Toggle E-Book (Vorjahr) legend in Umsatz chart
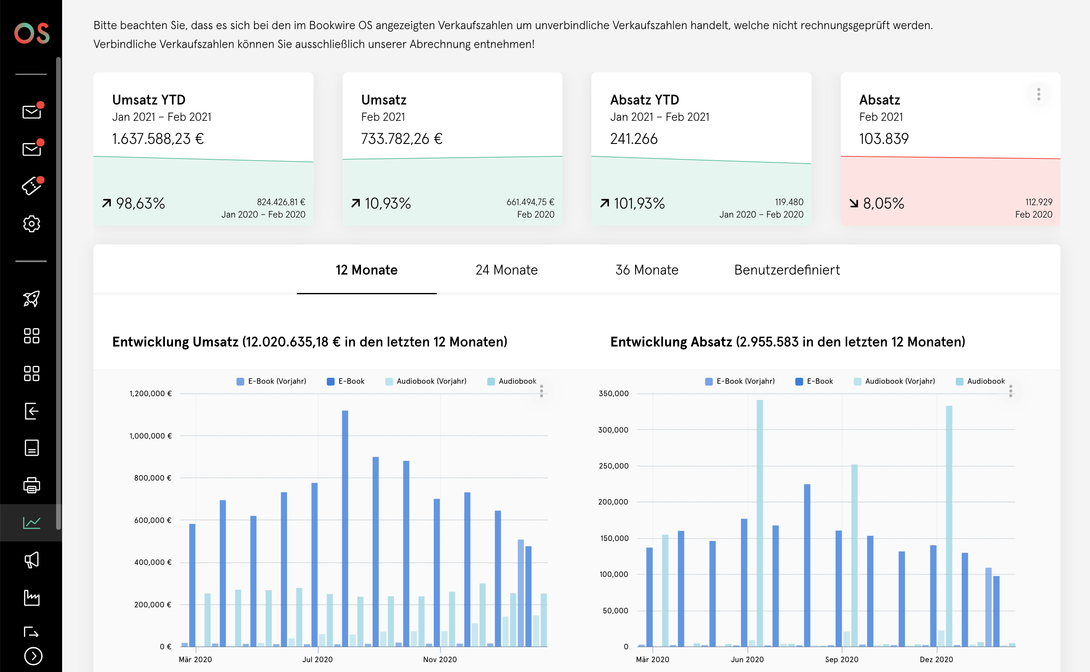Viewport: 1090px width, 672px height. [271, 382]
